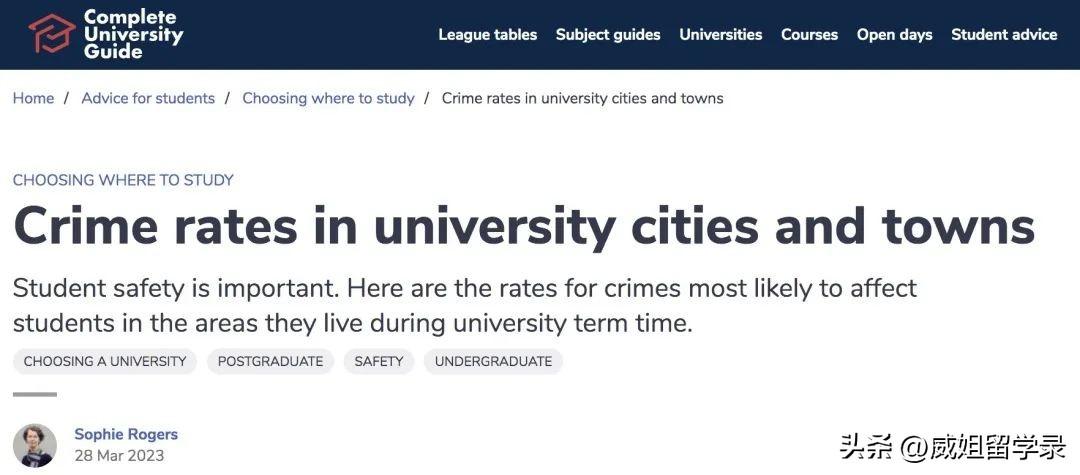The height and width of the screenshot is (475, 1080).
Task: Click the CHOOSING WHERE TO STUDY category label
Action: [123, 180]
